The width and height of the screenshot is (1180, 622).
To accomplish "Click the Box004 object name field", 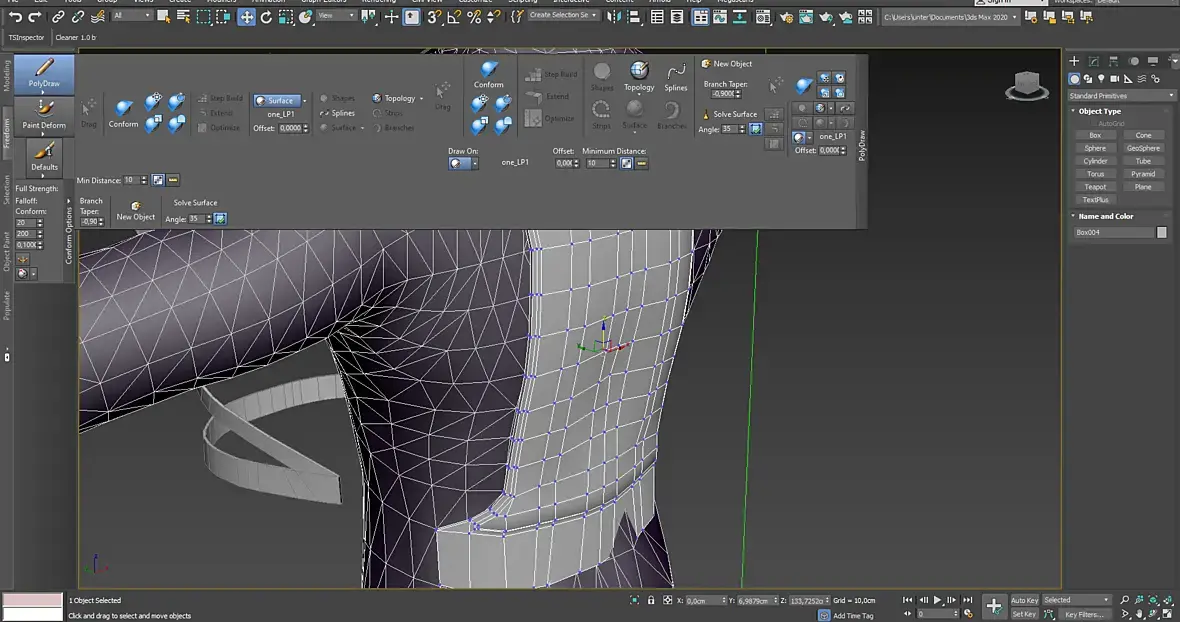I will tap(1113, 232).
